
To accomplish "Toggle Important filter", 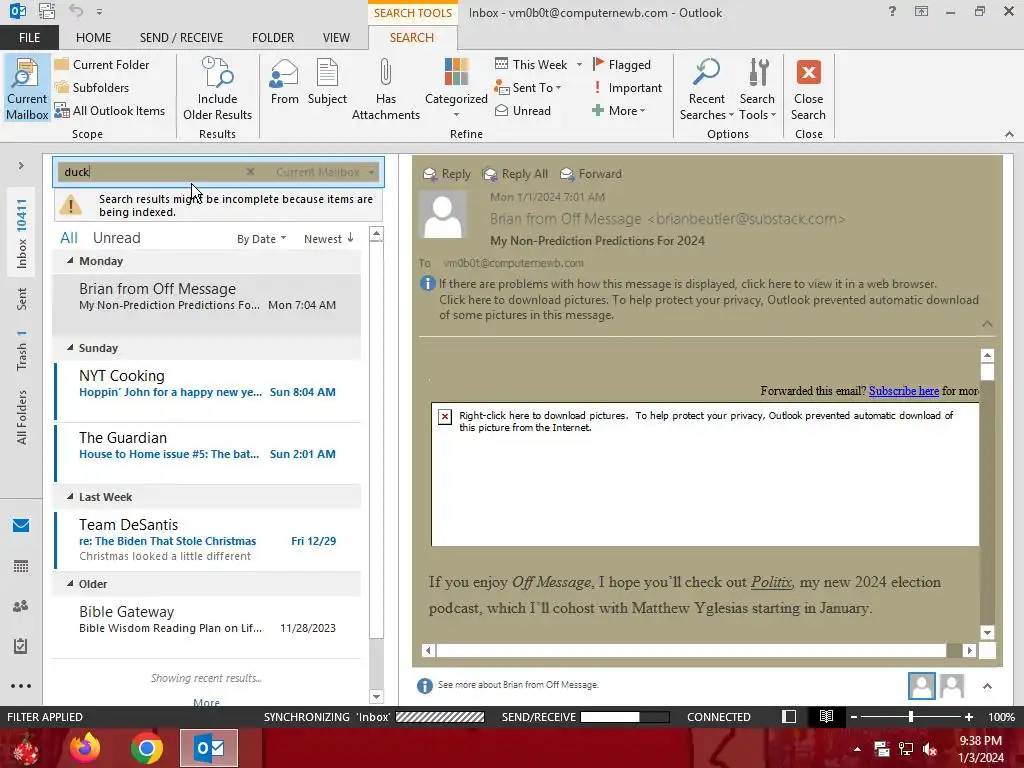I will point(627,87).
